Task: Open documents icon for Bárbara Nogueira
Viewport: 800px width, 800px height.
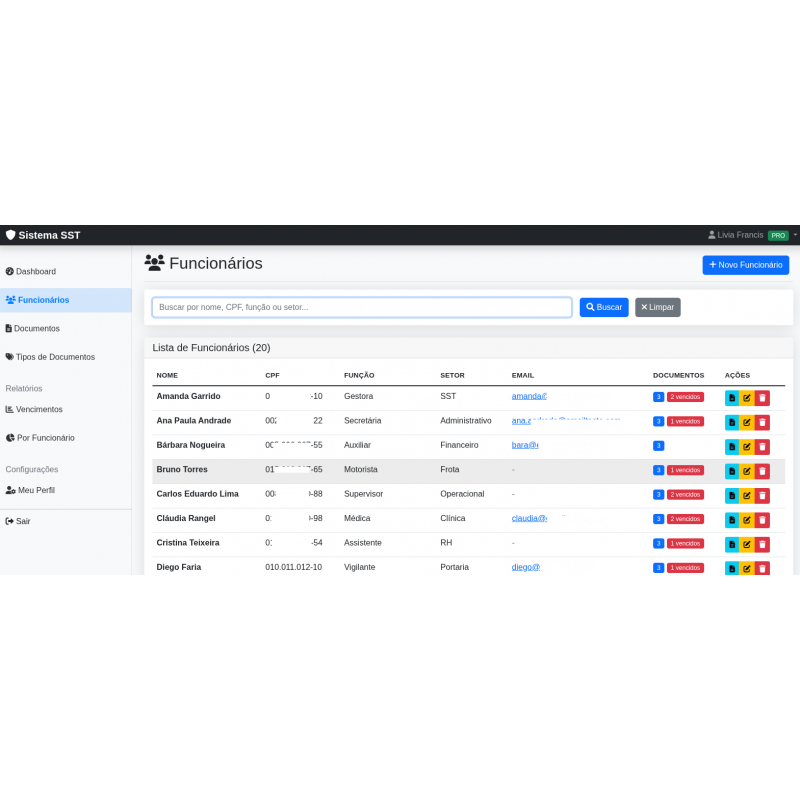Action: point(732,446)
